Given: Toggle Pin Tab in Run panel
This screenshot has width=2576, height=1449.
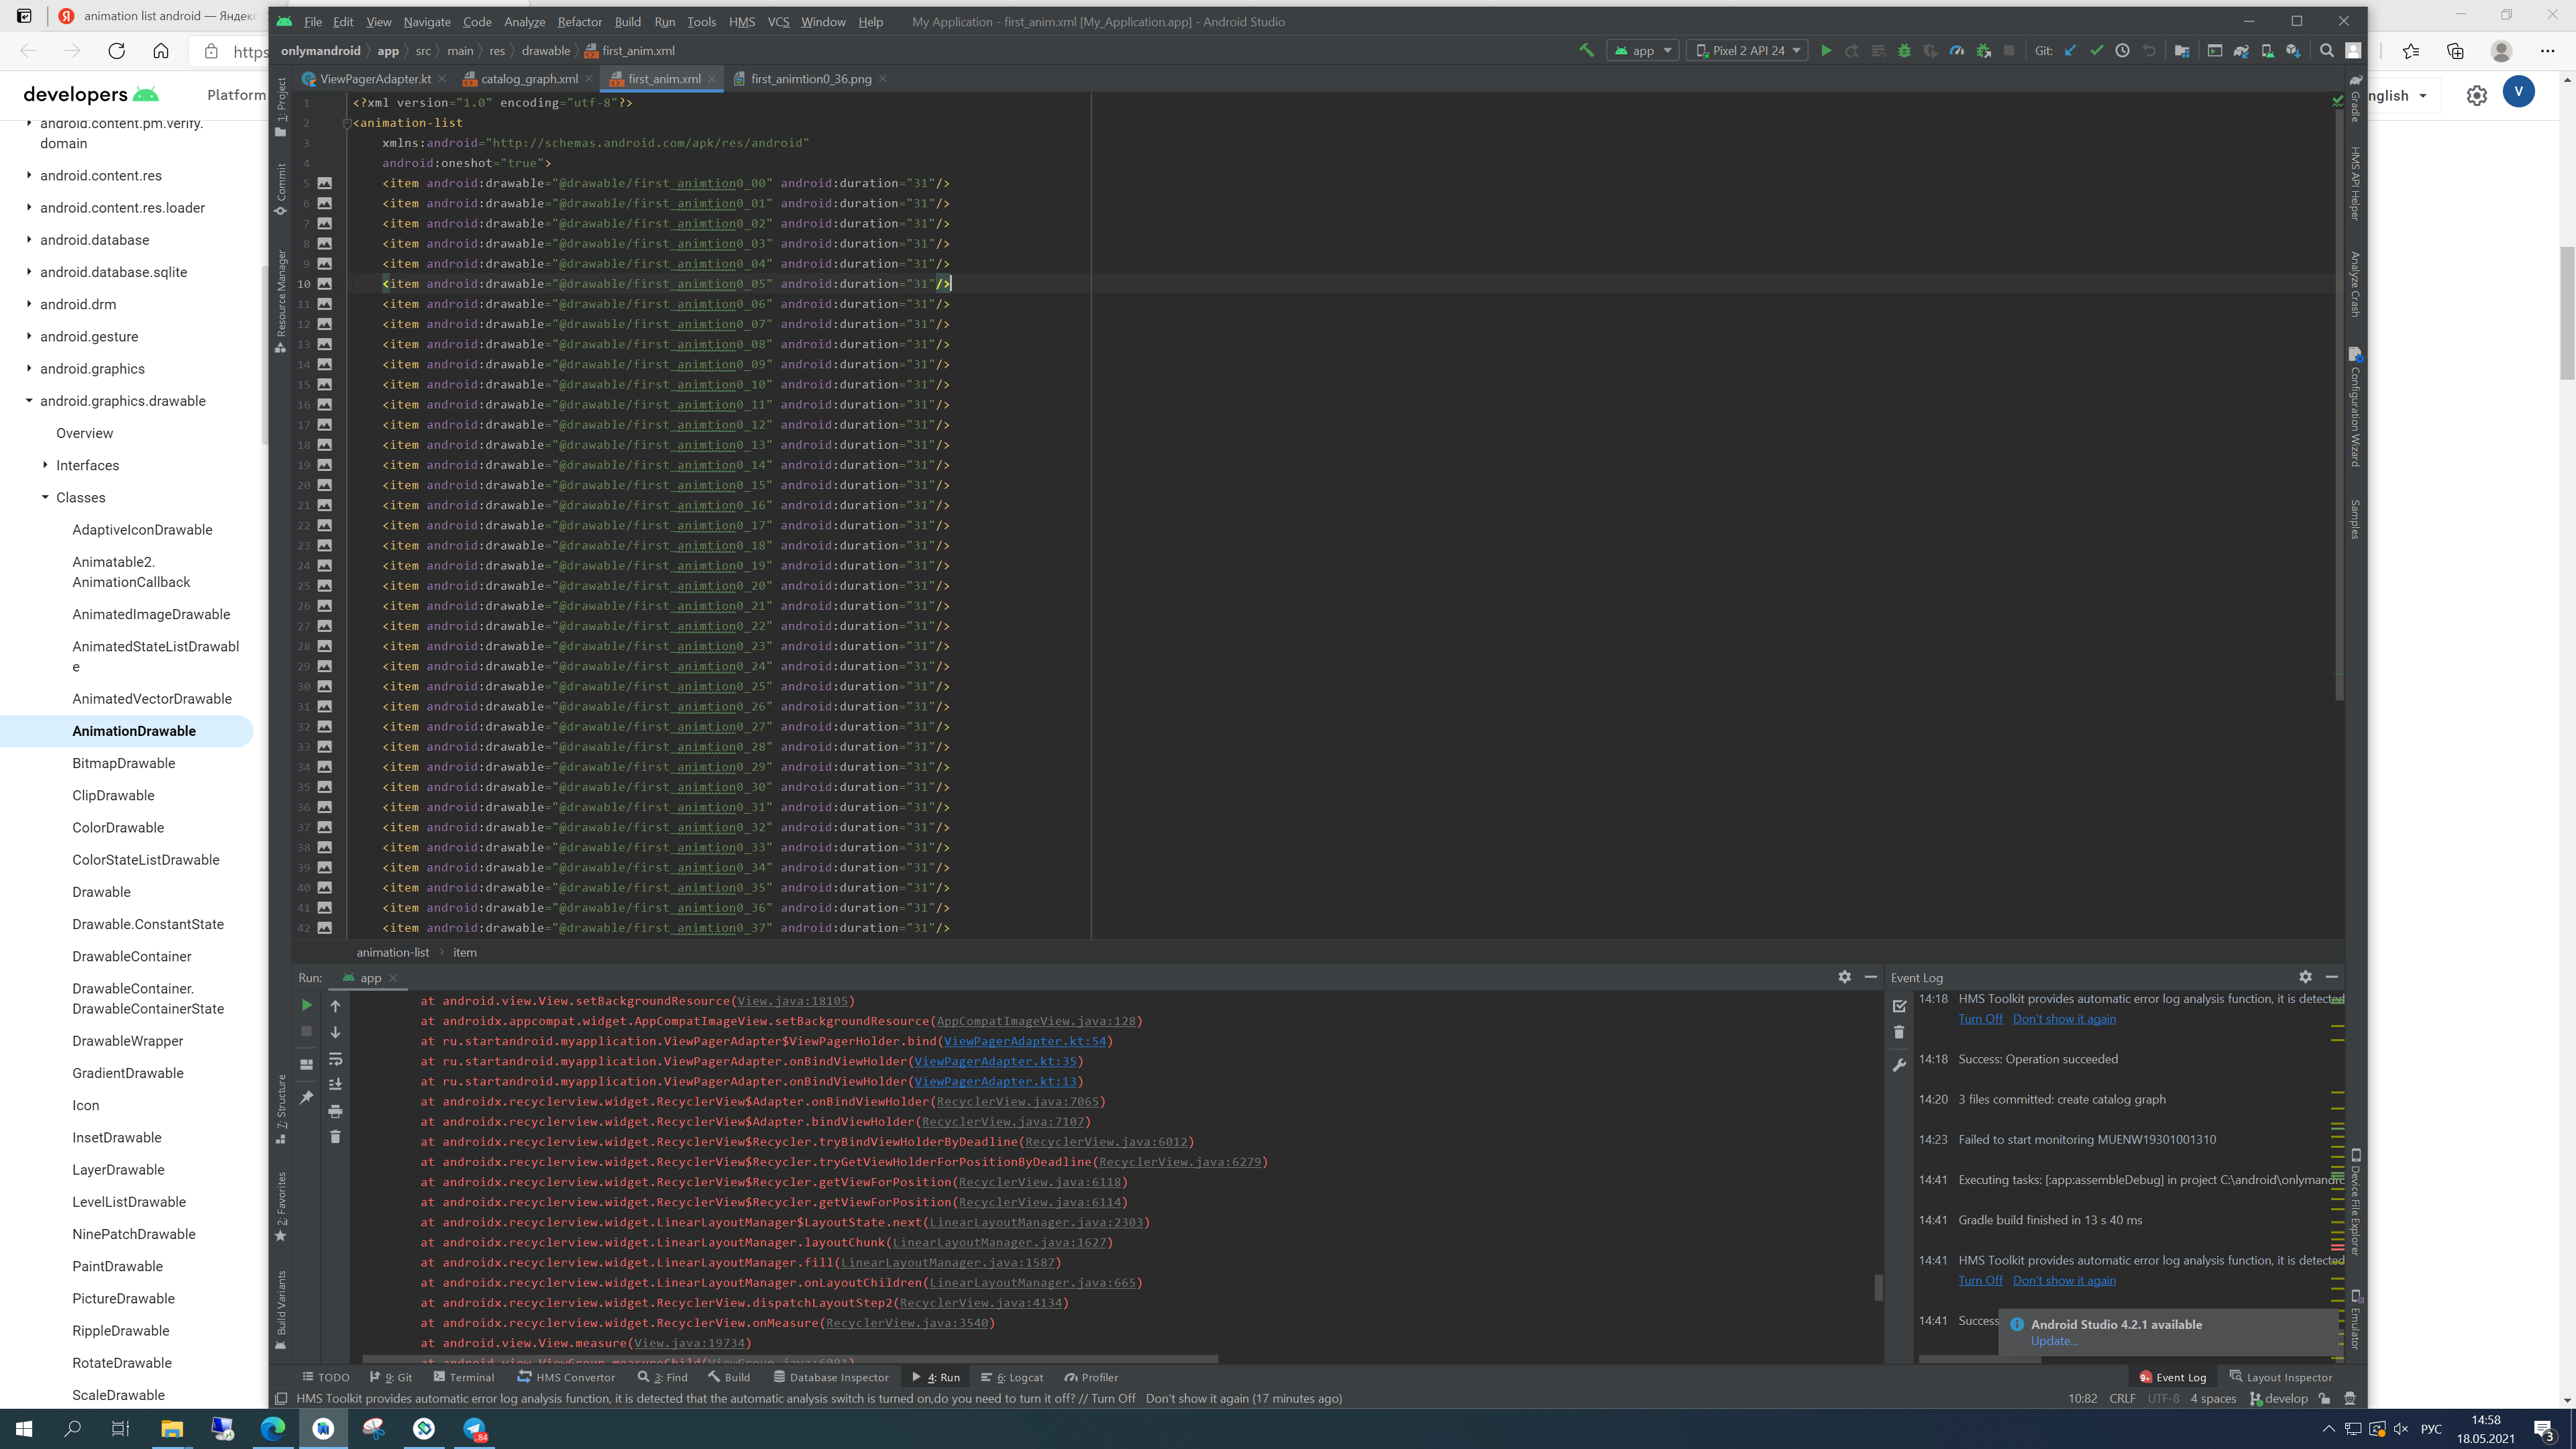Looking at the screenshot, I should [x=306, y=1097].
